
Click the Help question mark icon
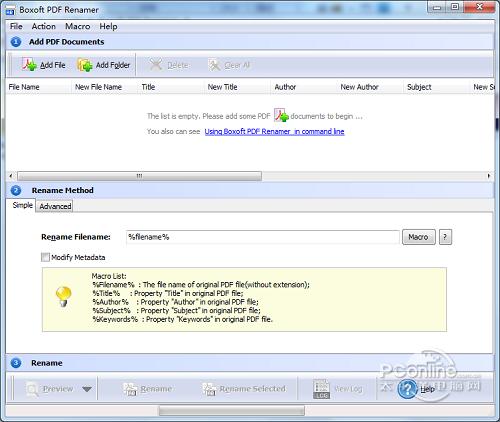(407, 389)
